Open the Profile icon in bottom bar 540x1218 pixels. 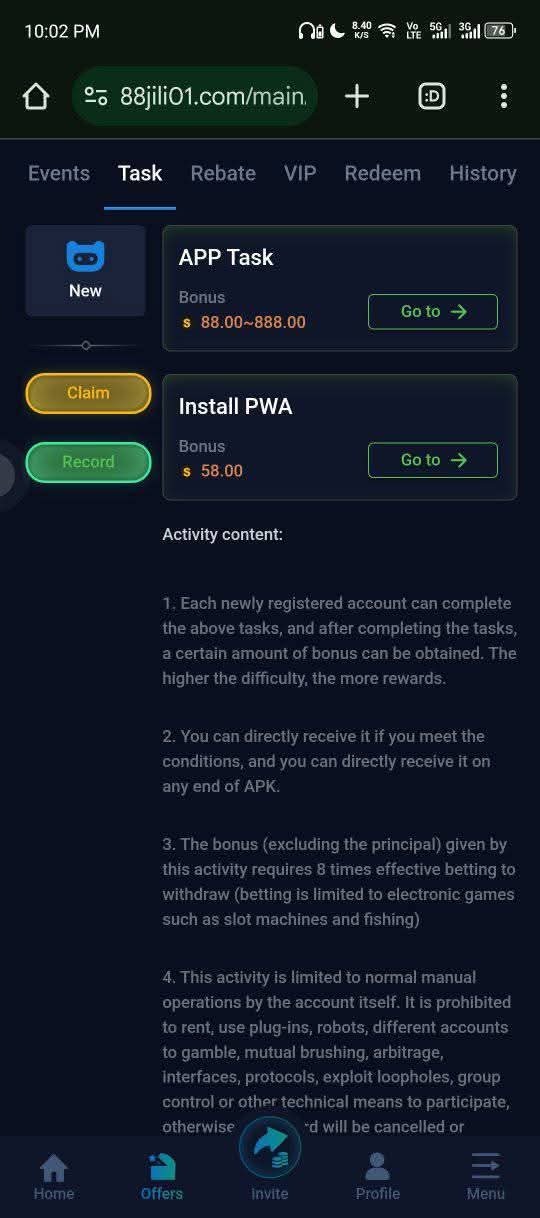(x=377, y=1167)
